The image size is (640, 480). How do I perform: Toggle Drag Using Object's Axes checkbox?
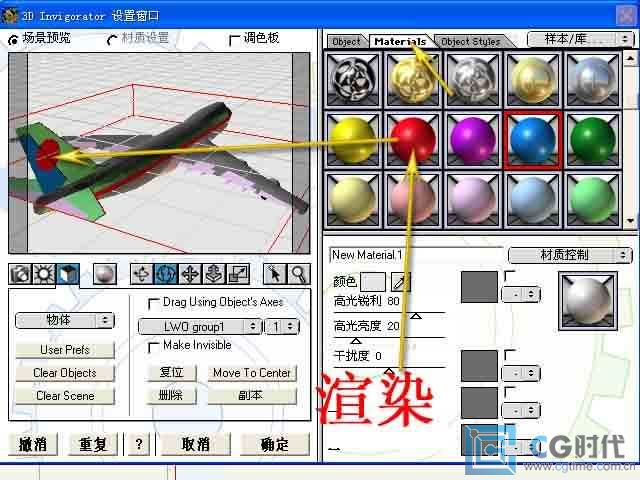(x=153, y=303)
